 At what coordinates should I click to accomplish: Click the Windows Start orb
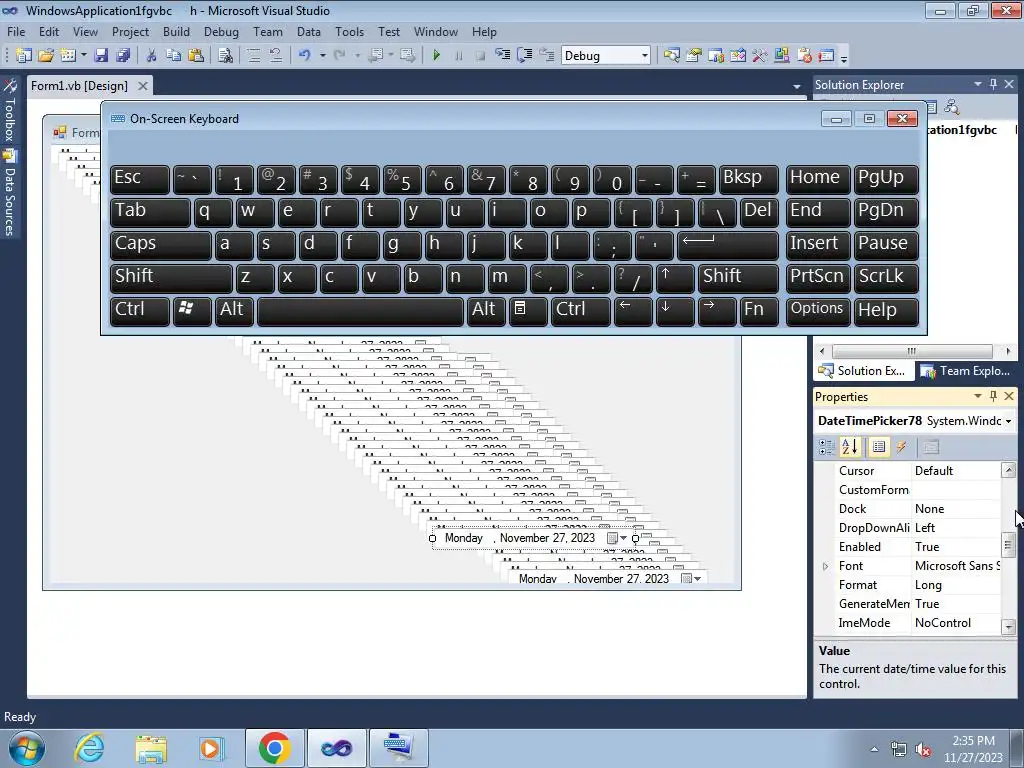27,748
